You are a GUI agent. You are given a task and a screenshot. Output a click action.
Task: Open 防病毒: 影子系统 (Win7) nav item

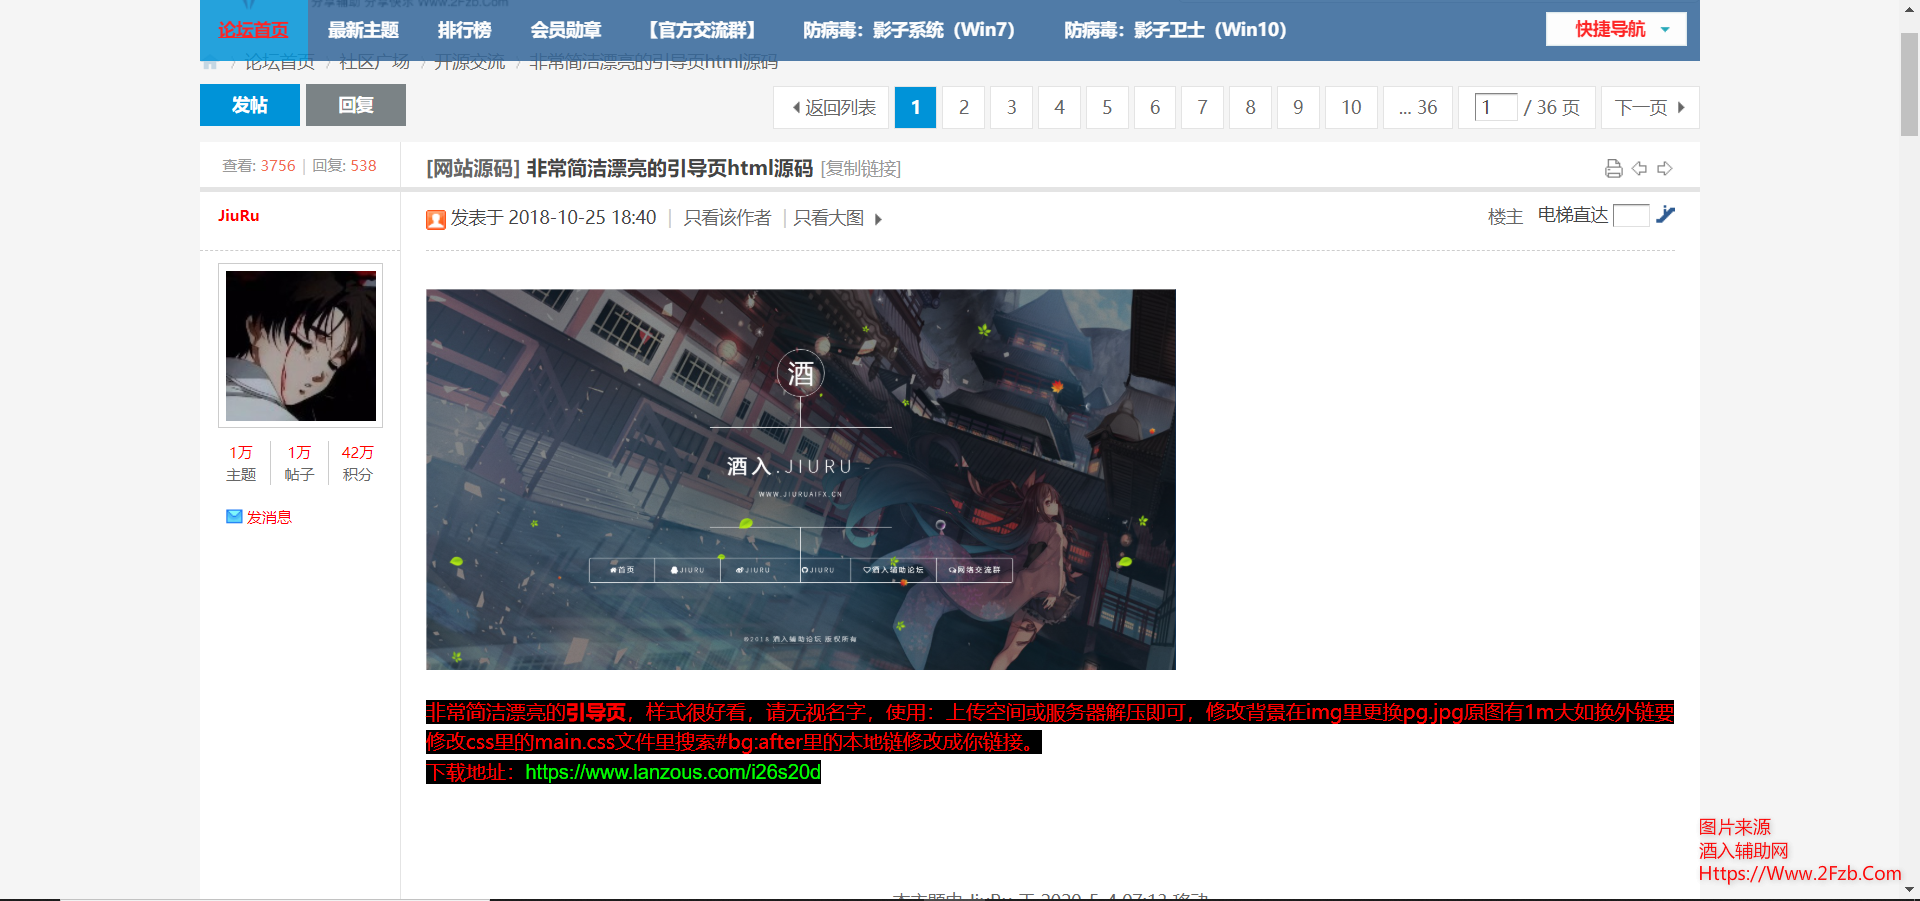click(909, 30)
